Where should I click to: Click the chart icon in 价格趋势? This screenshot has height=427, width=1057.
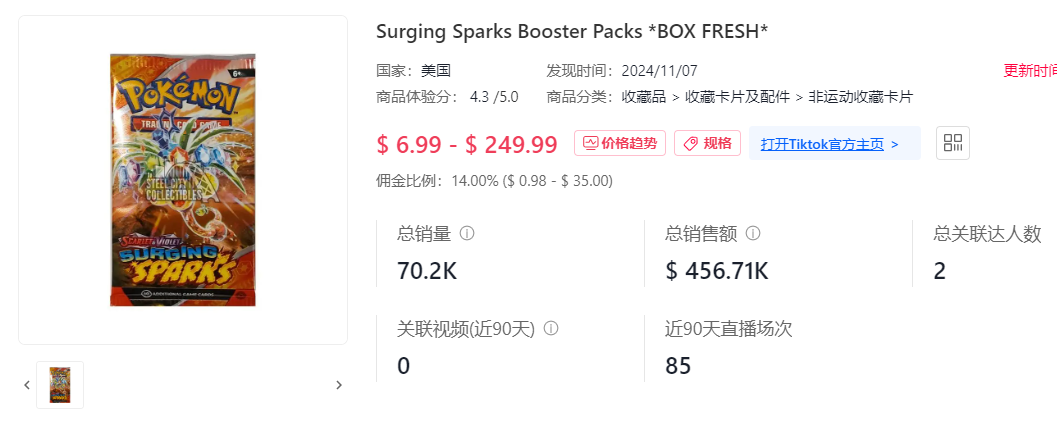[591, 143]
